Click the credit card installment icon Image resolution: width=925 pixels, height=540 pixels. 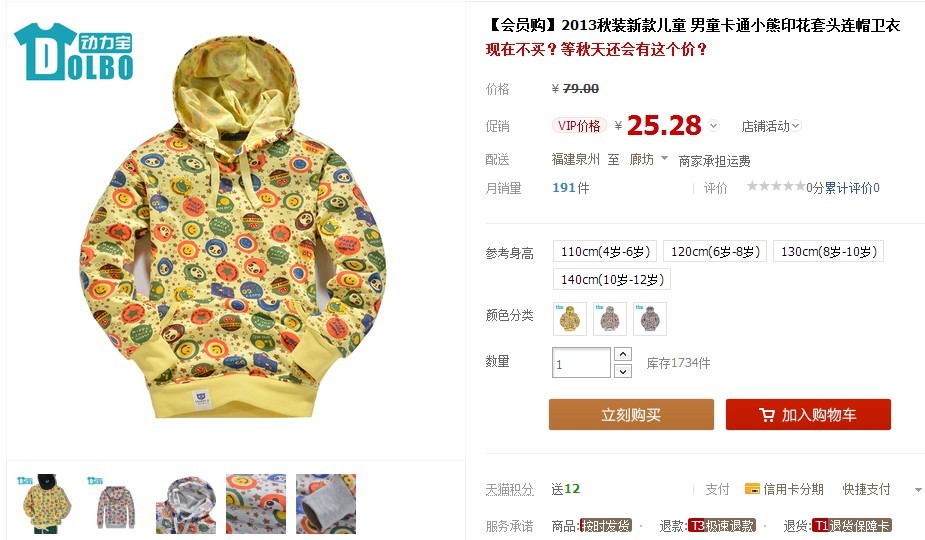752,489
